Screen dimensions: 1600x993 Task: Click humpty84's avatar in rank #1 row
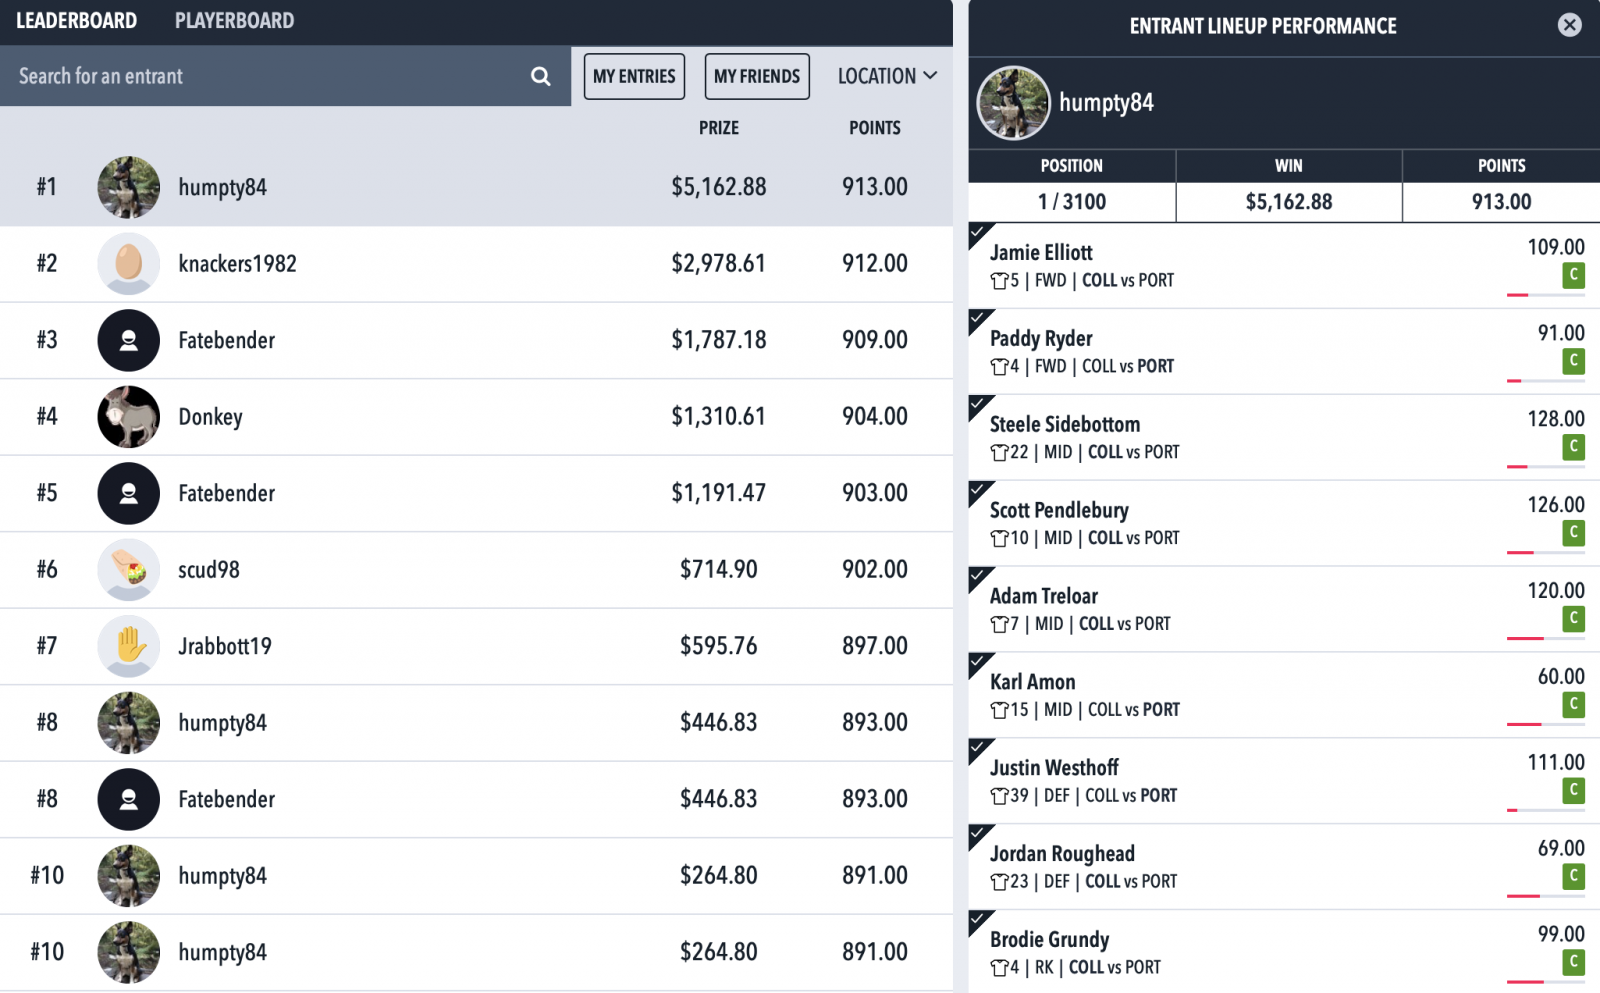(x=128, y=187)
